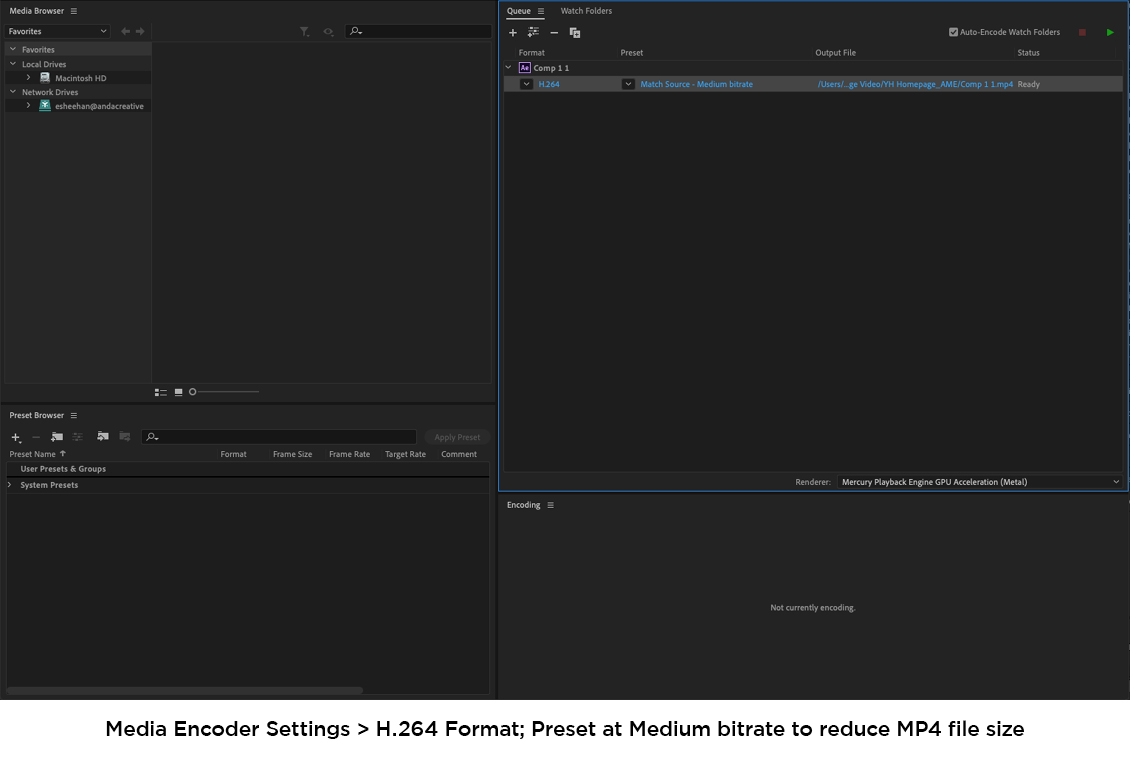Click the back arrow in Media Browser

(125, 31)
